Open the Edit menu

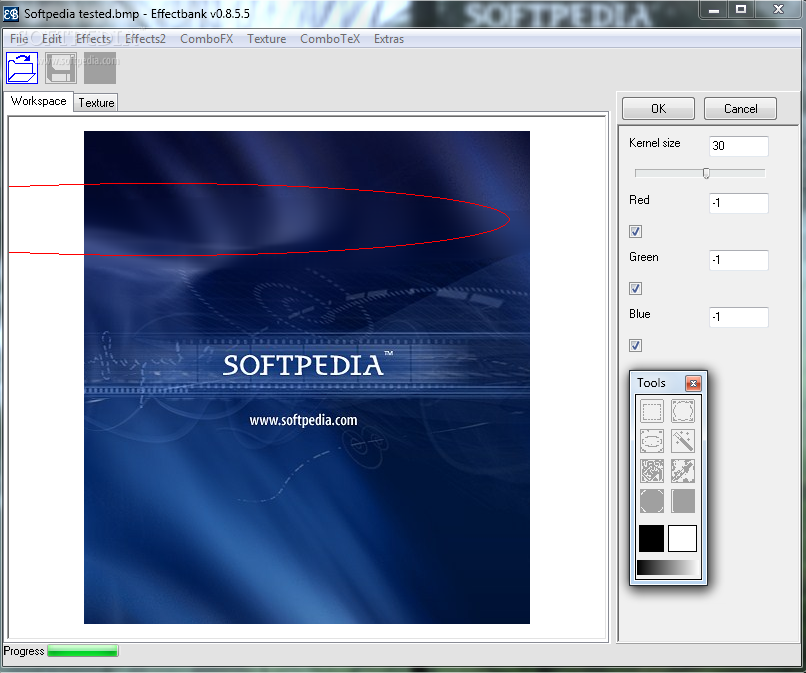51,39
